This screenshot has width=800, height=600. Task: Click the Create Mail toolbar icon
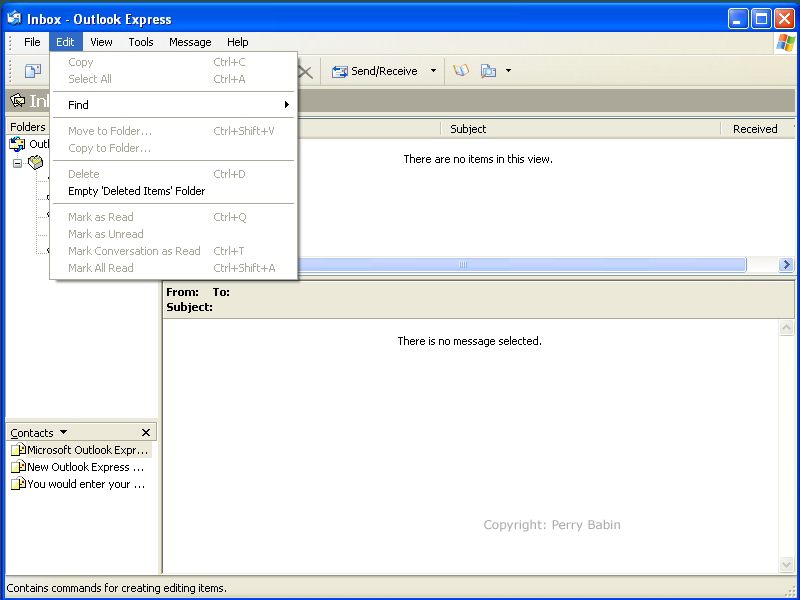[32, 71]
